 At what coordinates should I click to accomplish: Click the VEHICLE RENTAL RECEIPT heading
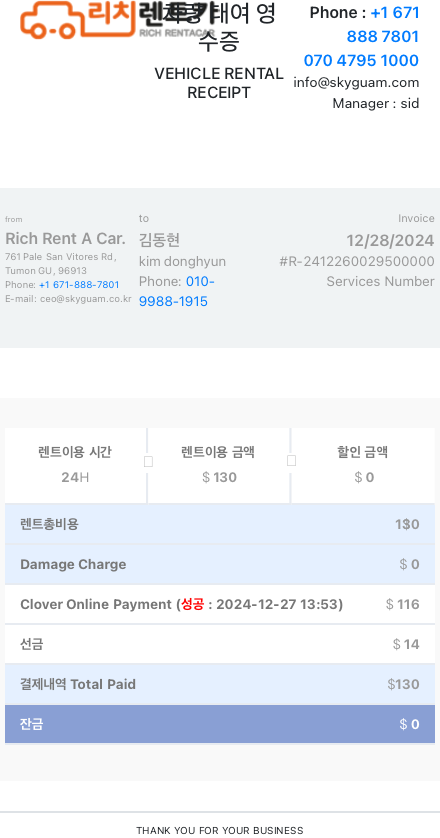[x=219, y=83]
